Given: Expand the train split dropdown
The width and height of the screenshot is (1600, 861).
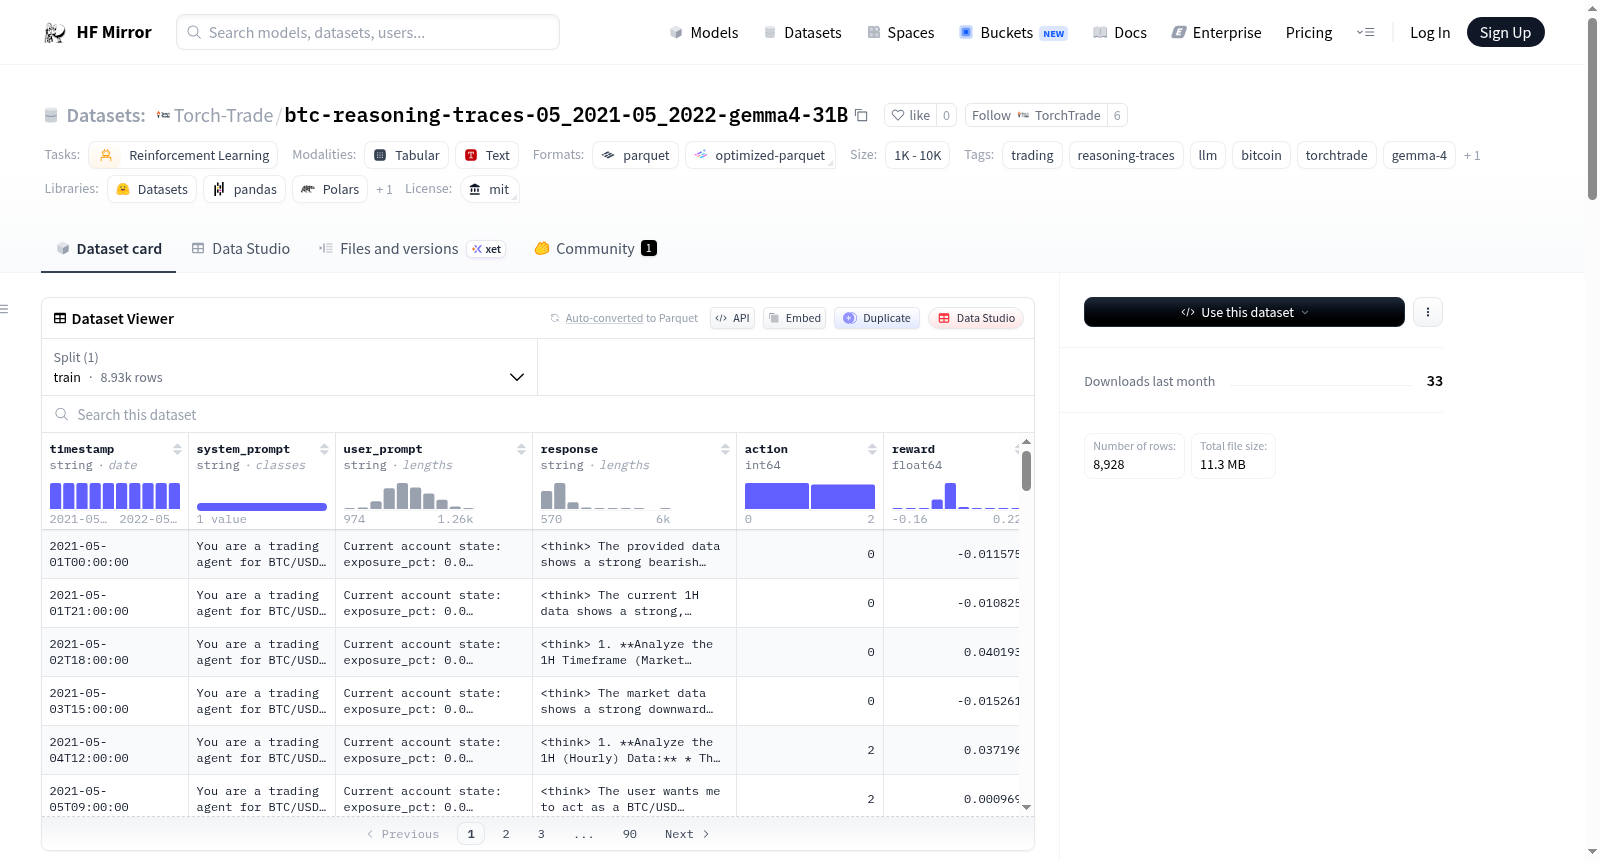Looking at the screenshot, I should click(289, 367).
